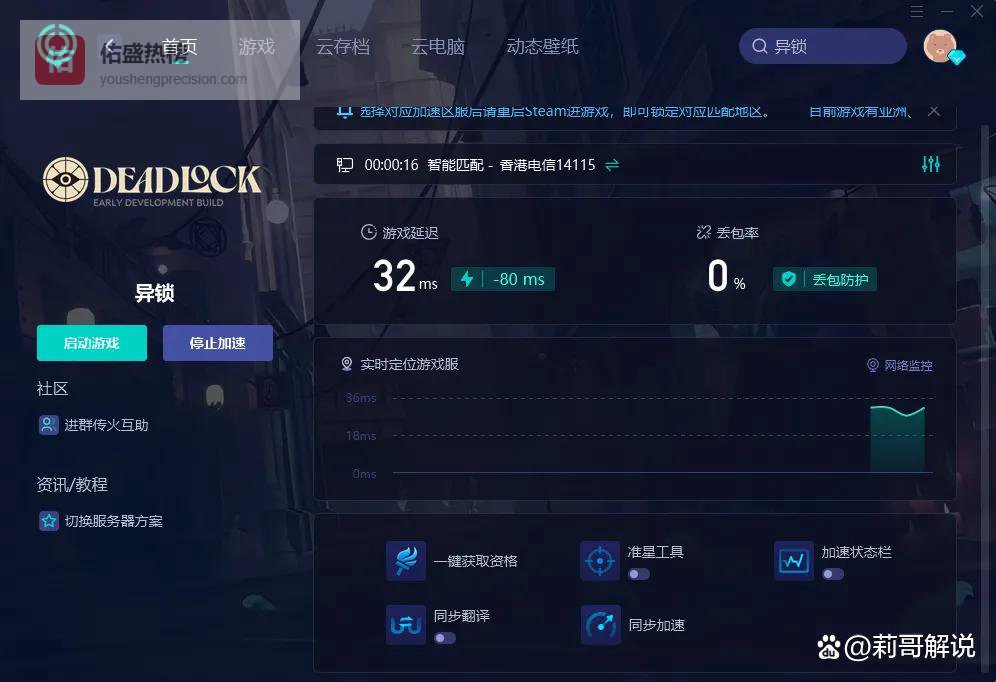This screenshot has width=996, height=682.
Task: Enable the 加速状态栏 switch
Action: pos(833,574)
